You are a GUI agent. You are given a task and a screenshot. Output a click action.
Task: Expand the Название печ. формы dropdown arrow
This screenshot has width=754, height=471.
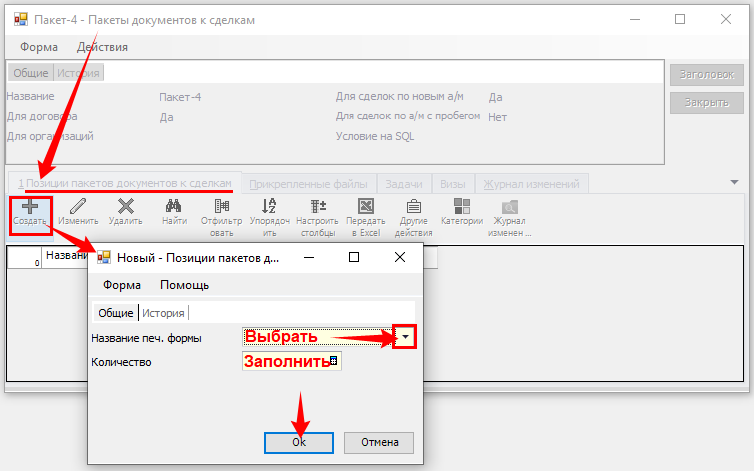pyautogui.click(x=405, y=338)
